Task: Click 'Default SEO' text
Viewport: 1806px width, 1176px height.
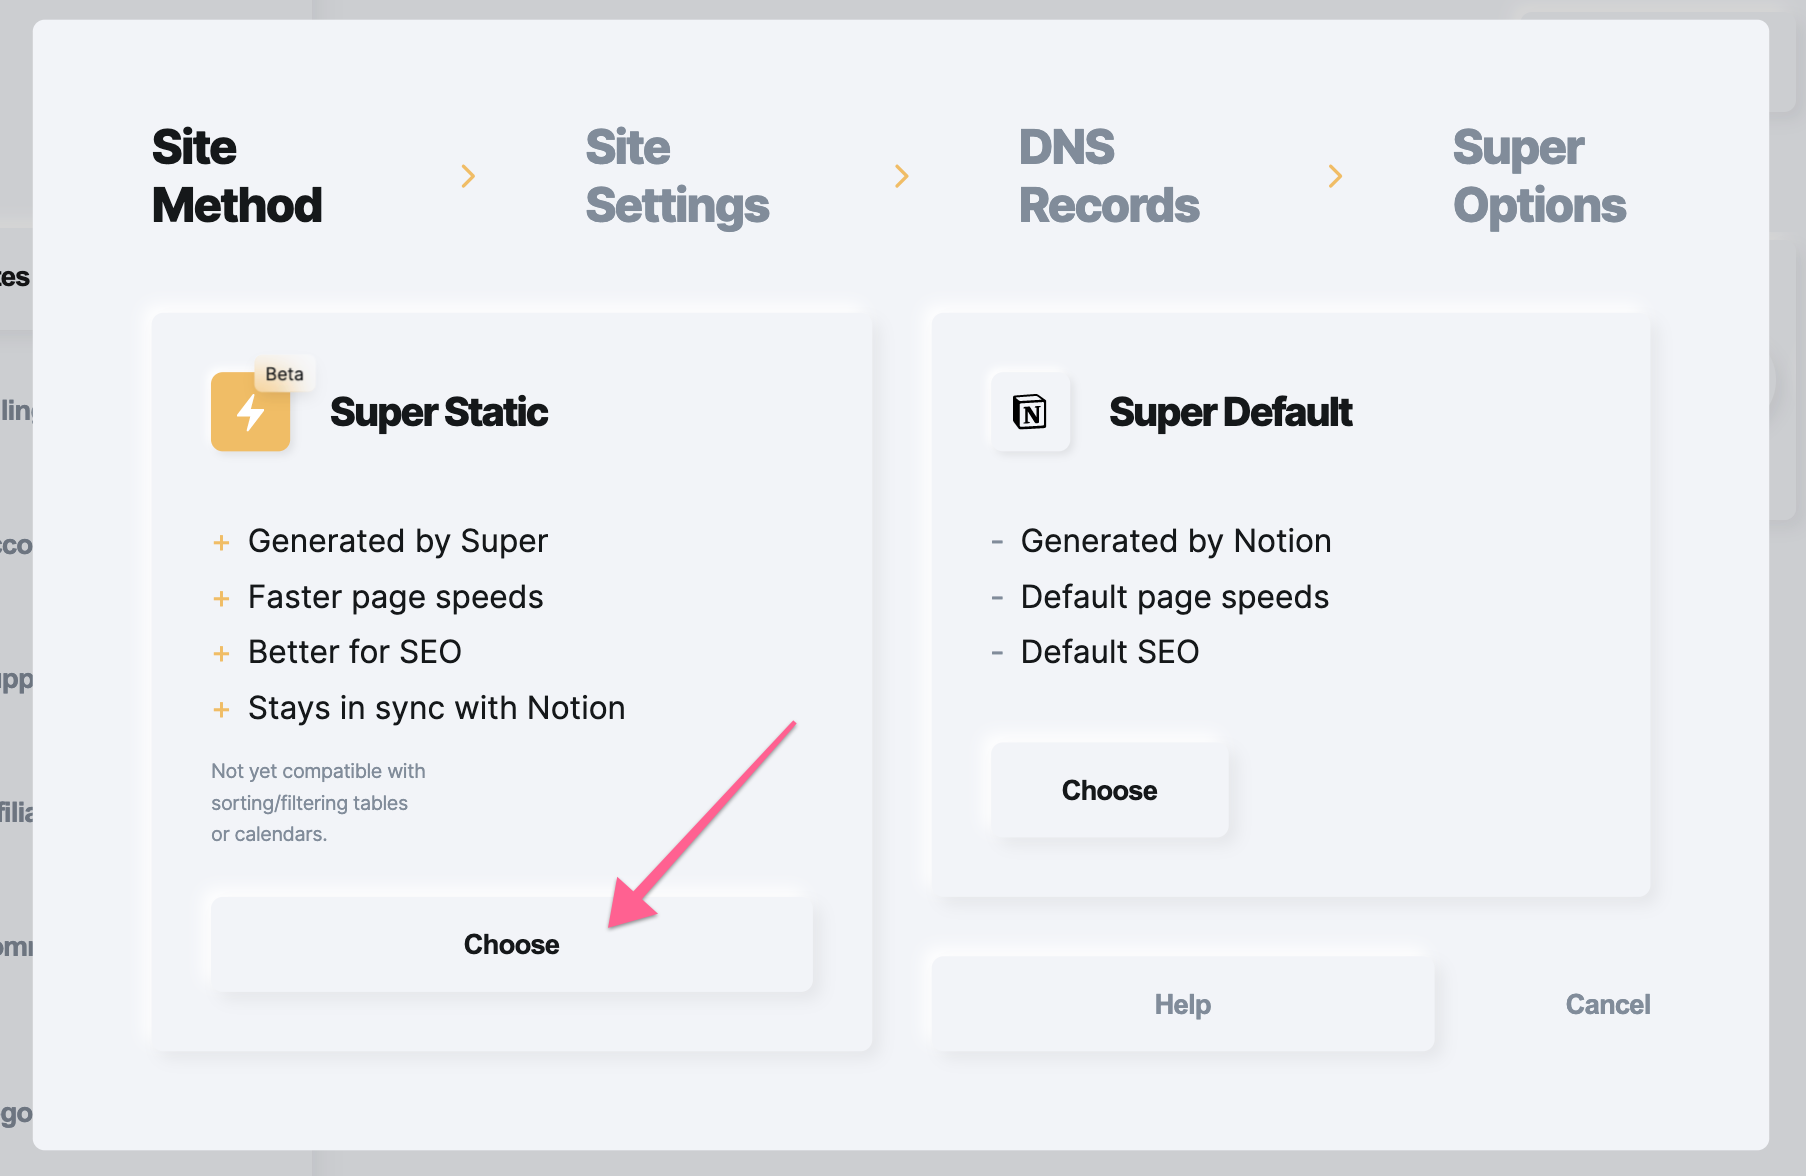Action: click(x=1110, y=652)
